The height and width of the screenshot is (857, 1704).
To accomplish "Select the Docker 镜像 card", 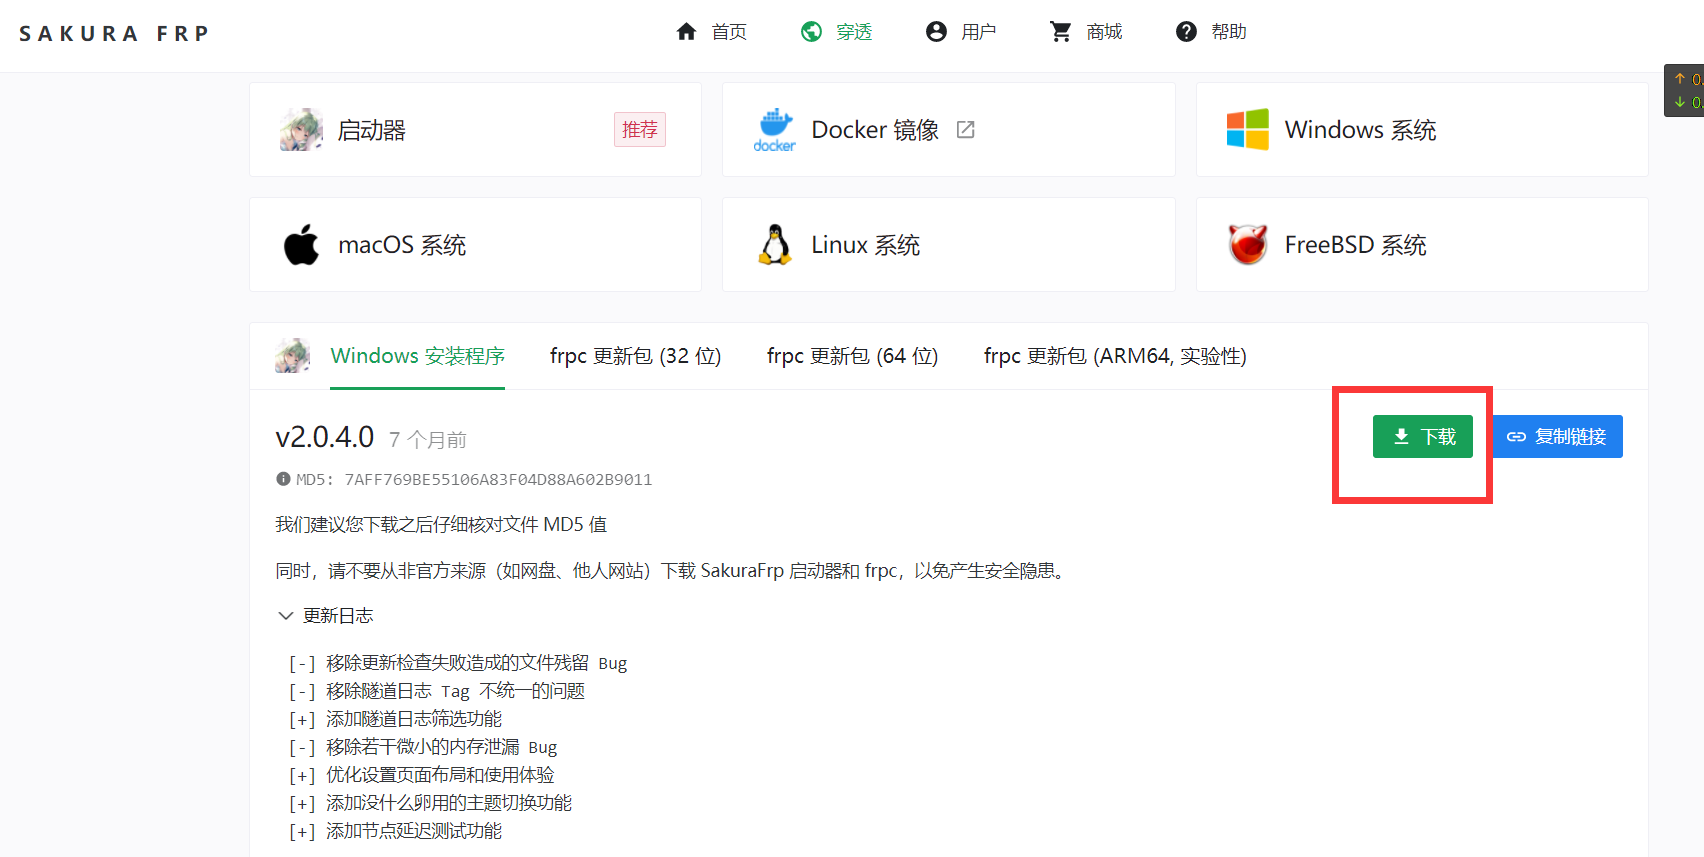I will point(948,130).
